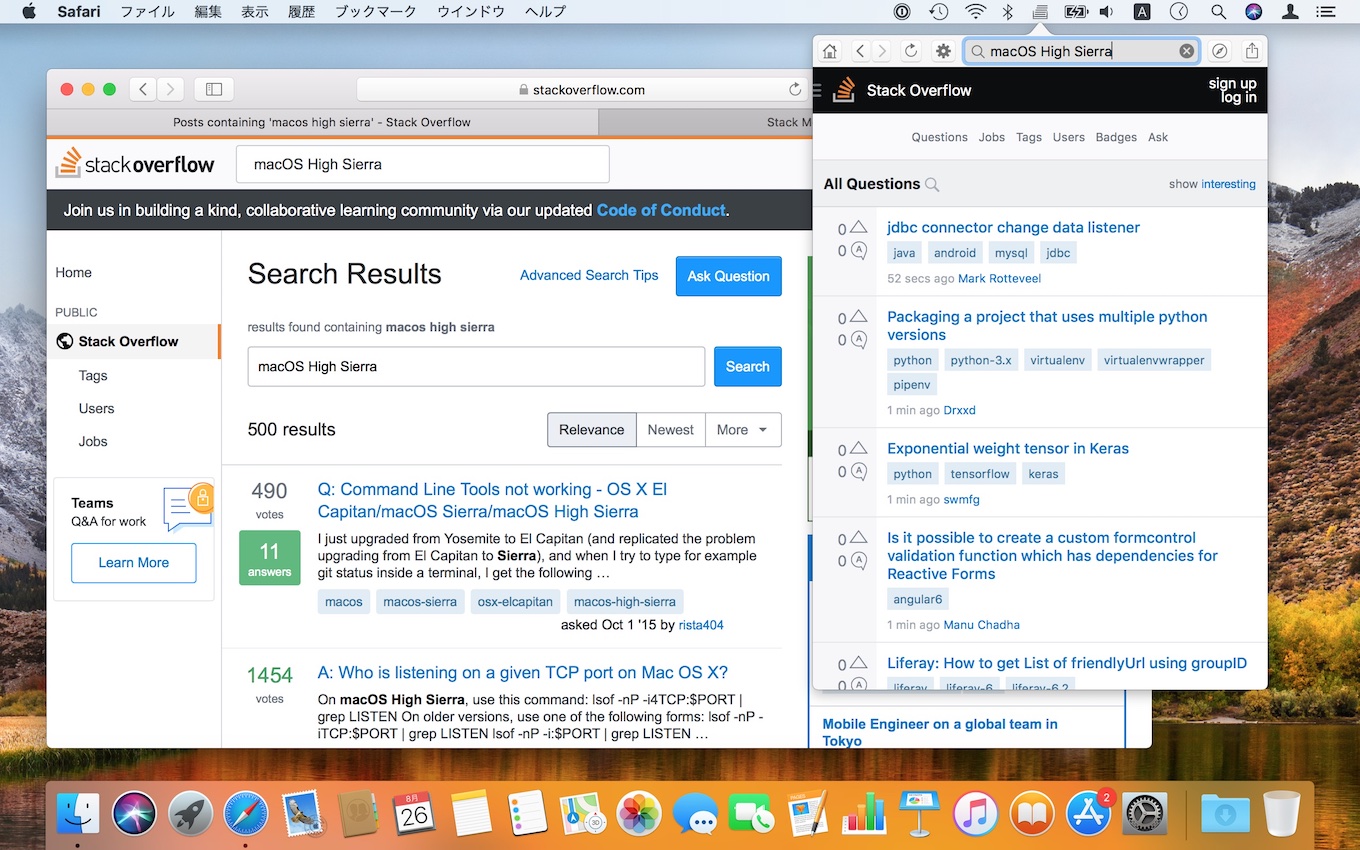Click share icon in popup browser
Image resolution: width=1360 pixels, height=850 pixels.
click(x=1251, y=51)
